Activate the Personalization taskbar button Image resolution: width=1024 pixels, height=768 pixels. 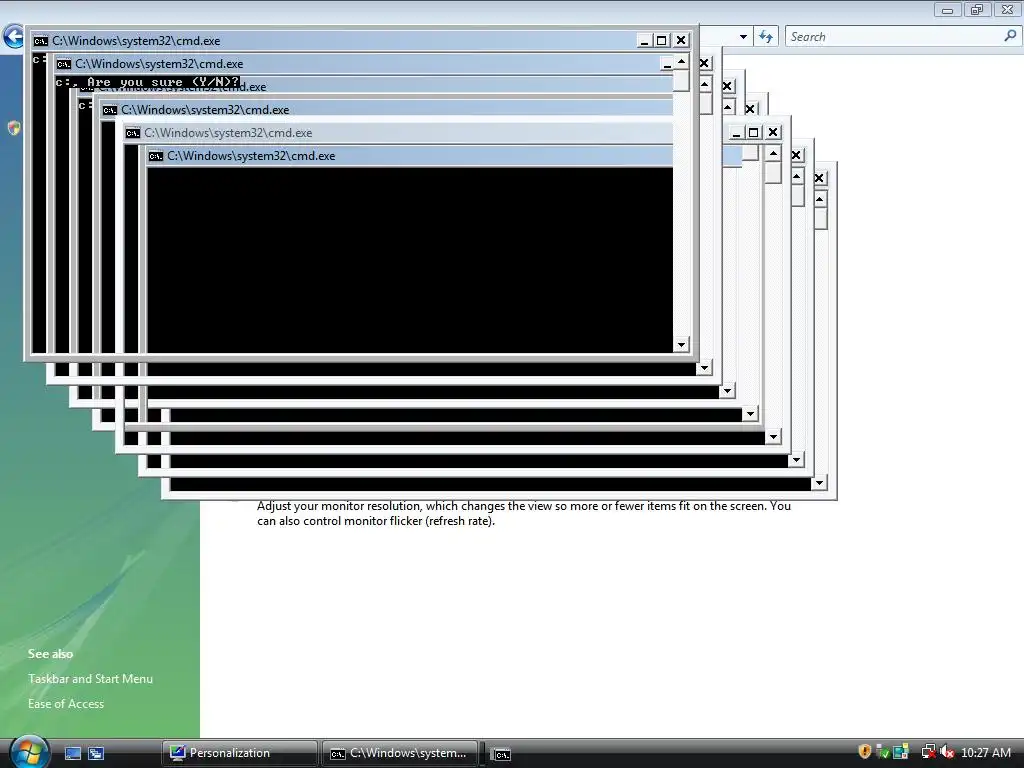(x=240, y=753)
